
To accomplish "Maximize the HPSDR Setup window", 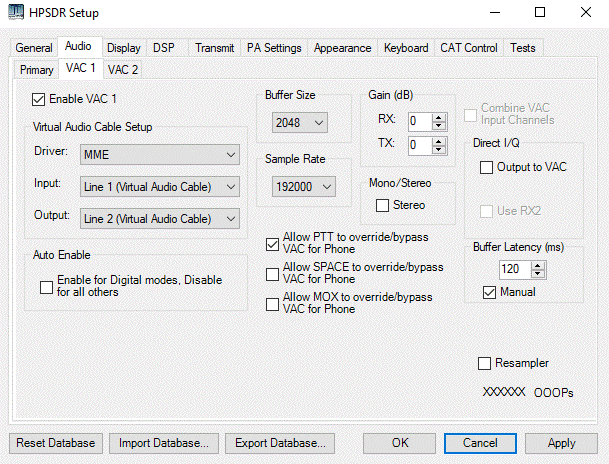I will tap(540, 12).
